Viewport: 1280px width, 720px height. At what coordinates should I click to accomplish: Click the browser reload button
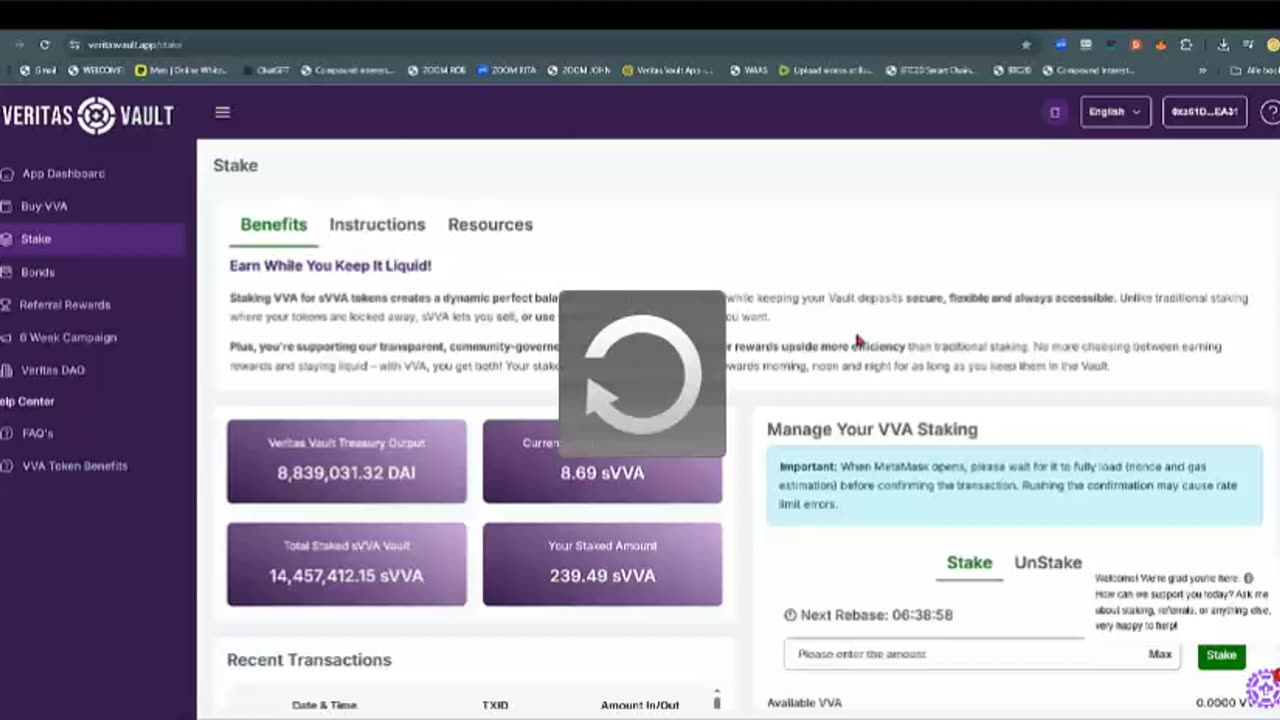tap(44, 45)
